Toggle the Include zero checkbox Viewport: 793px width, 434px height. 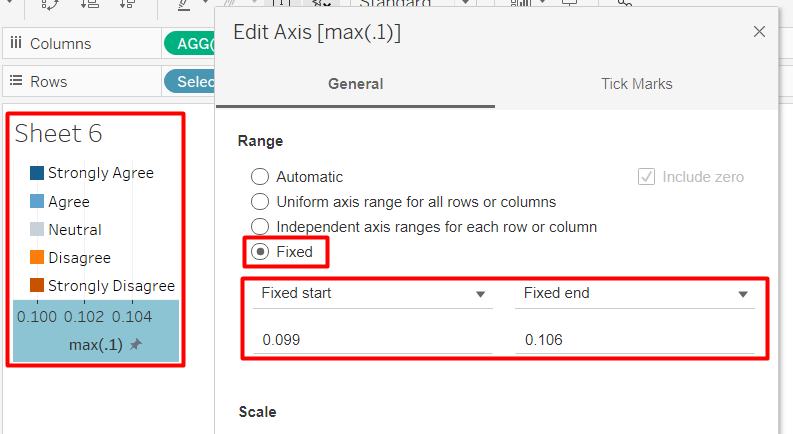click(646, 177)
